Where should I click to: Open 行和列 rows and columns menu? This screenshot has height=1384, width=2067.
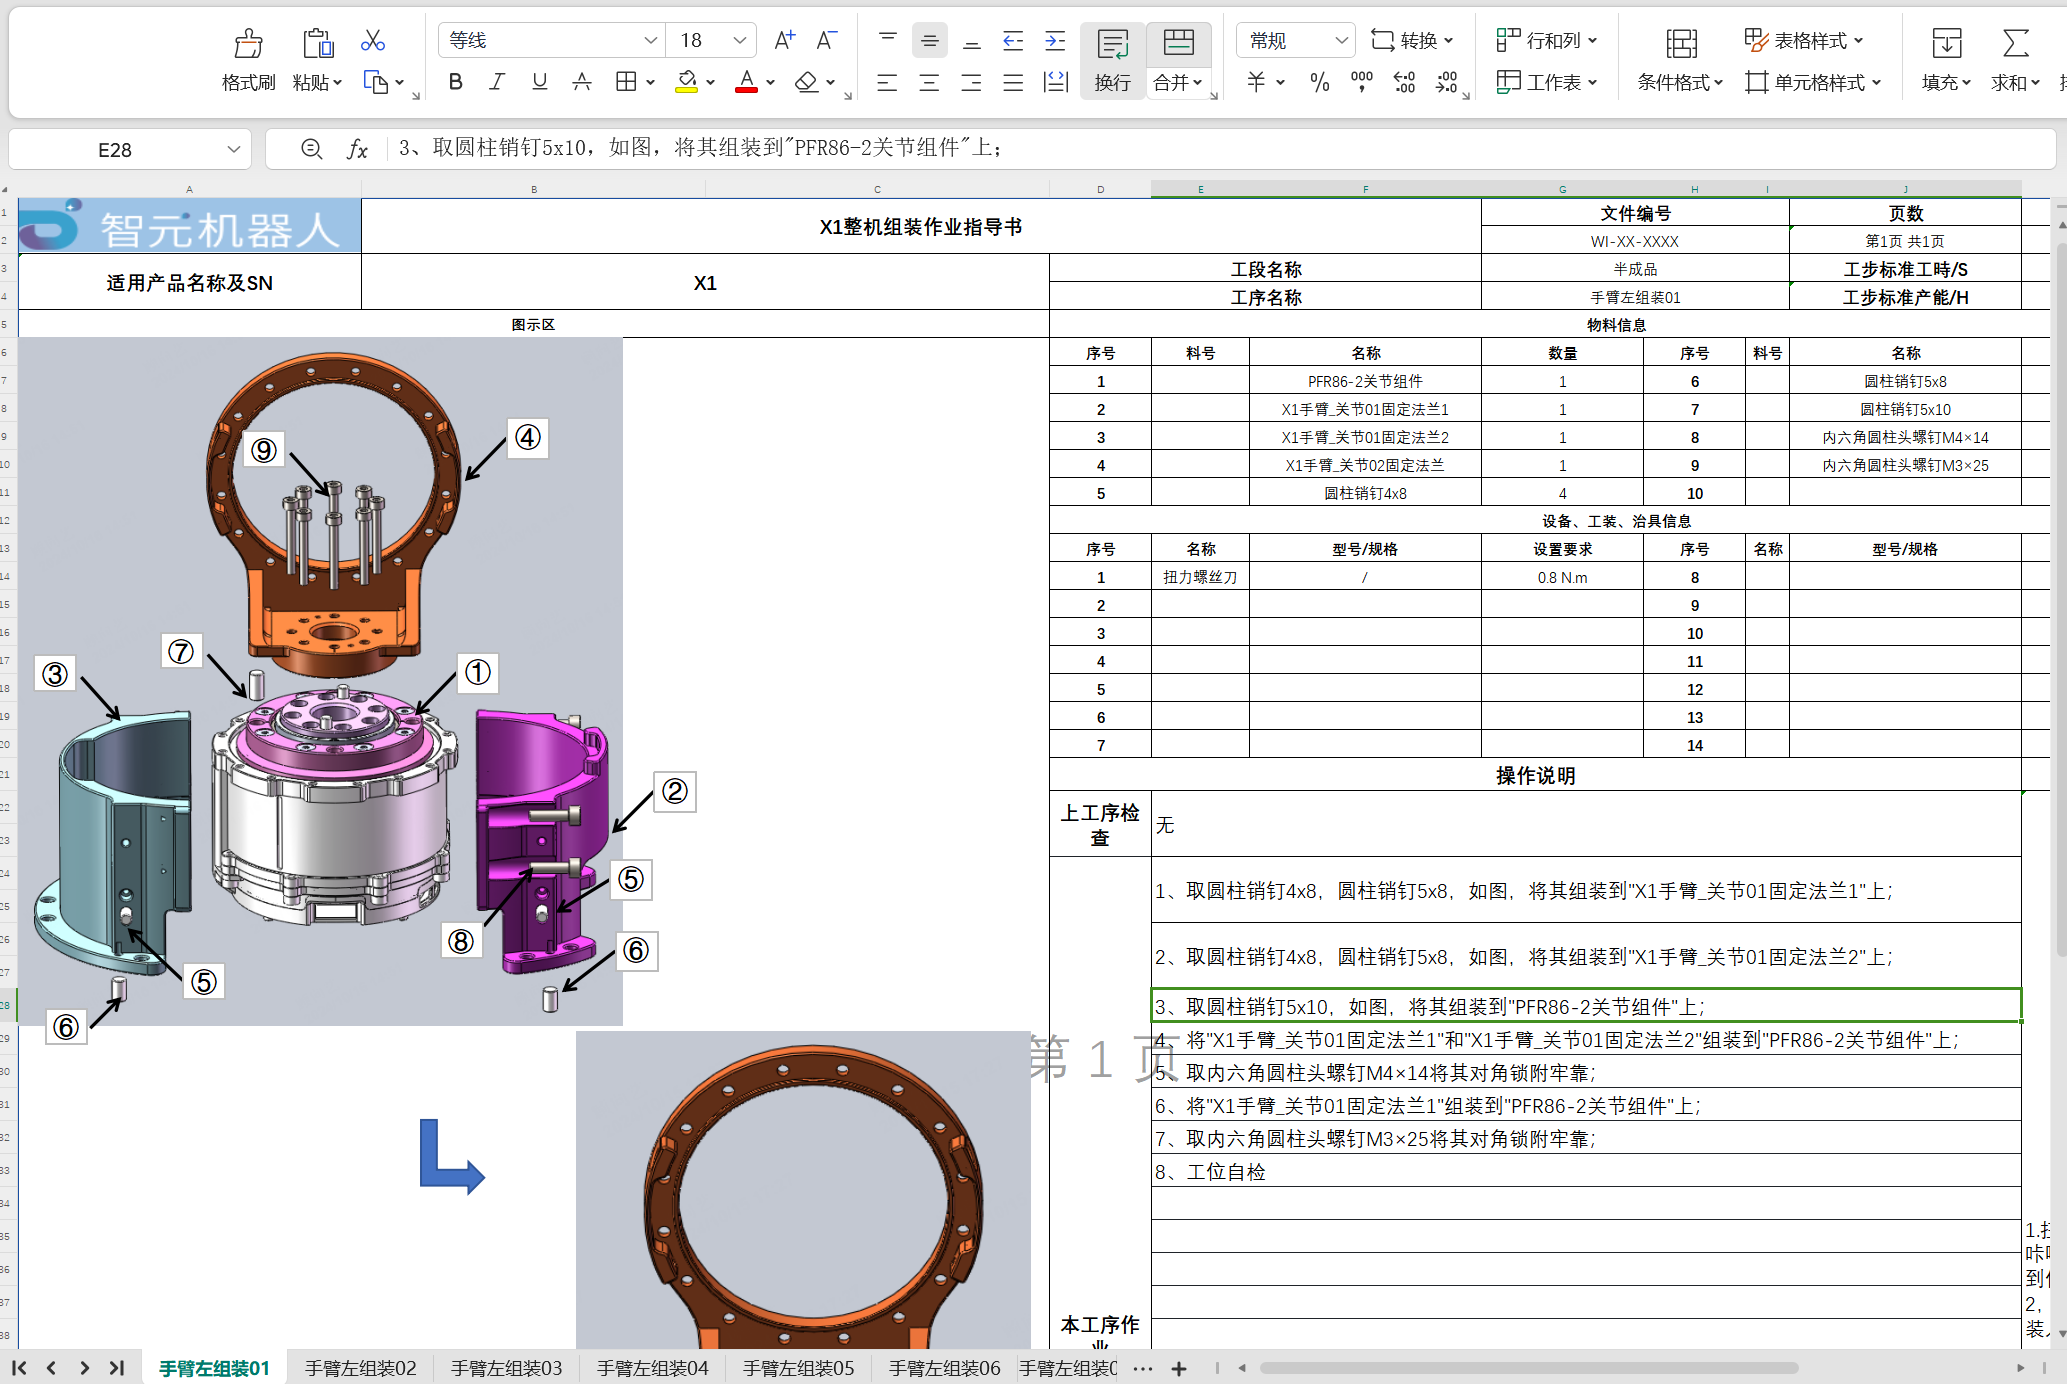1547,40
